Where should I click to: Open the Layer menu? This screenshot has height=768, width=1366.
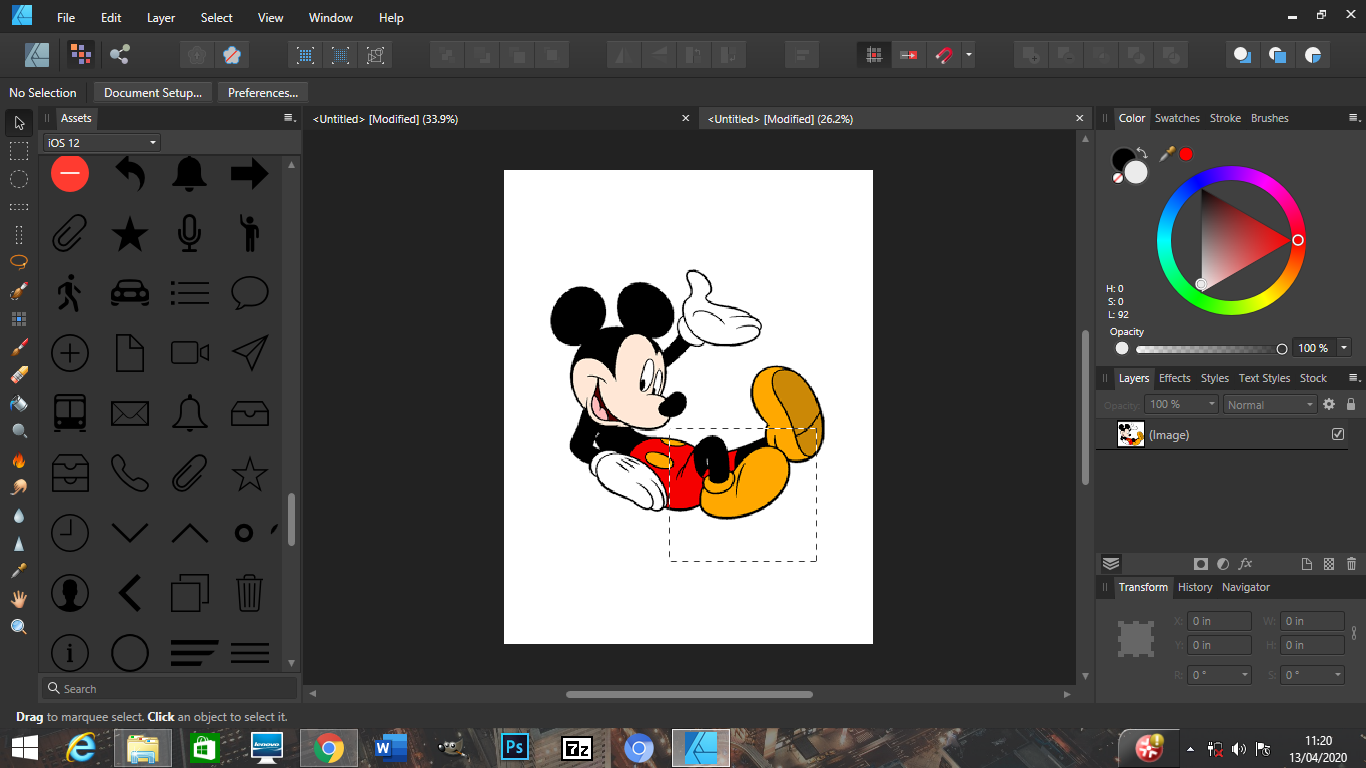point(160,17)
